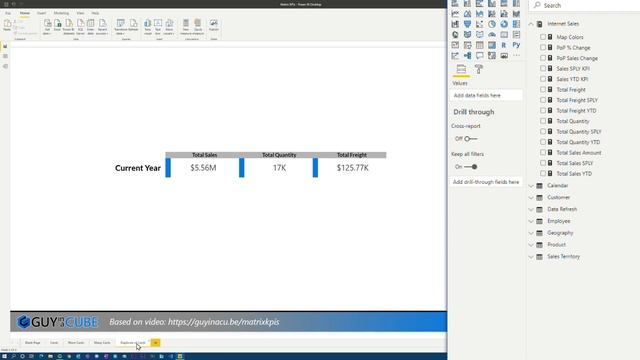The width and height of the screenshot is (640, 360).
Task: Add a new page with the yellow button
Action: pos(156,343)
